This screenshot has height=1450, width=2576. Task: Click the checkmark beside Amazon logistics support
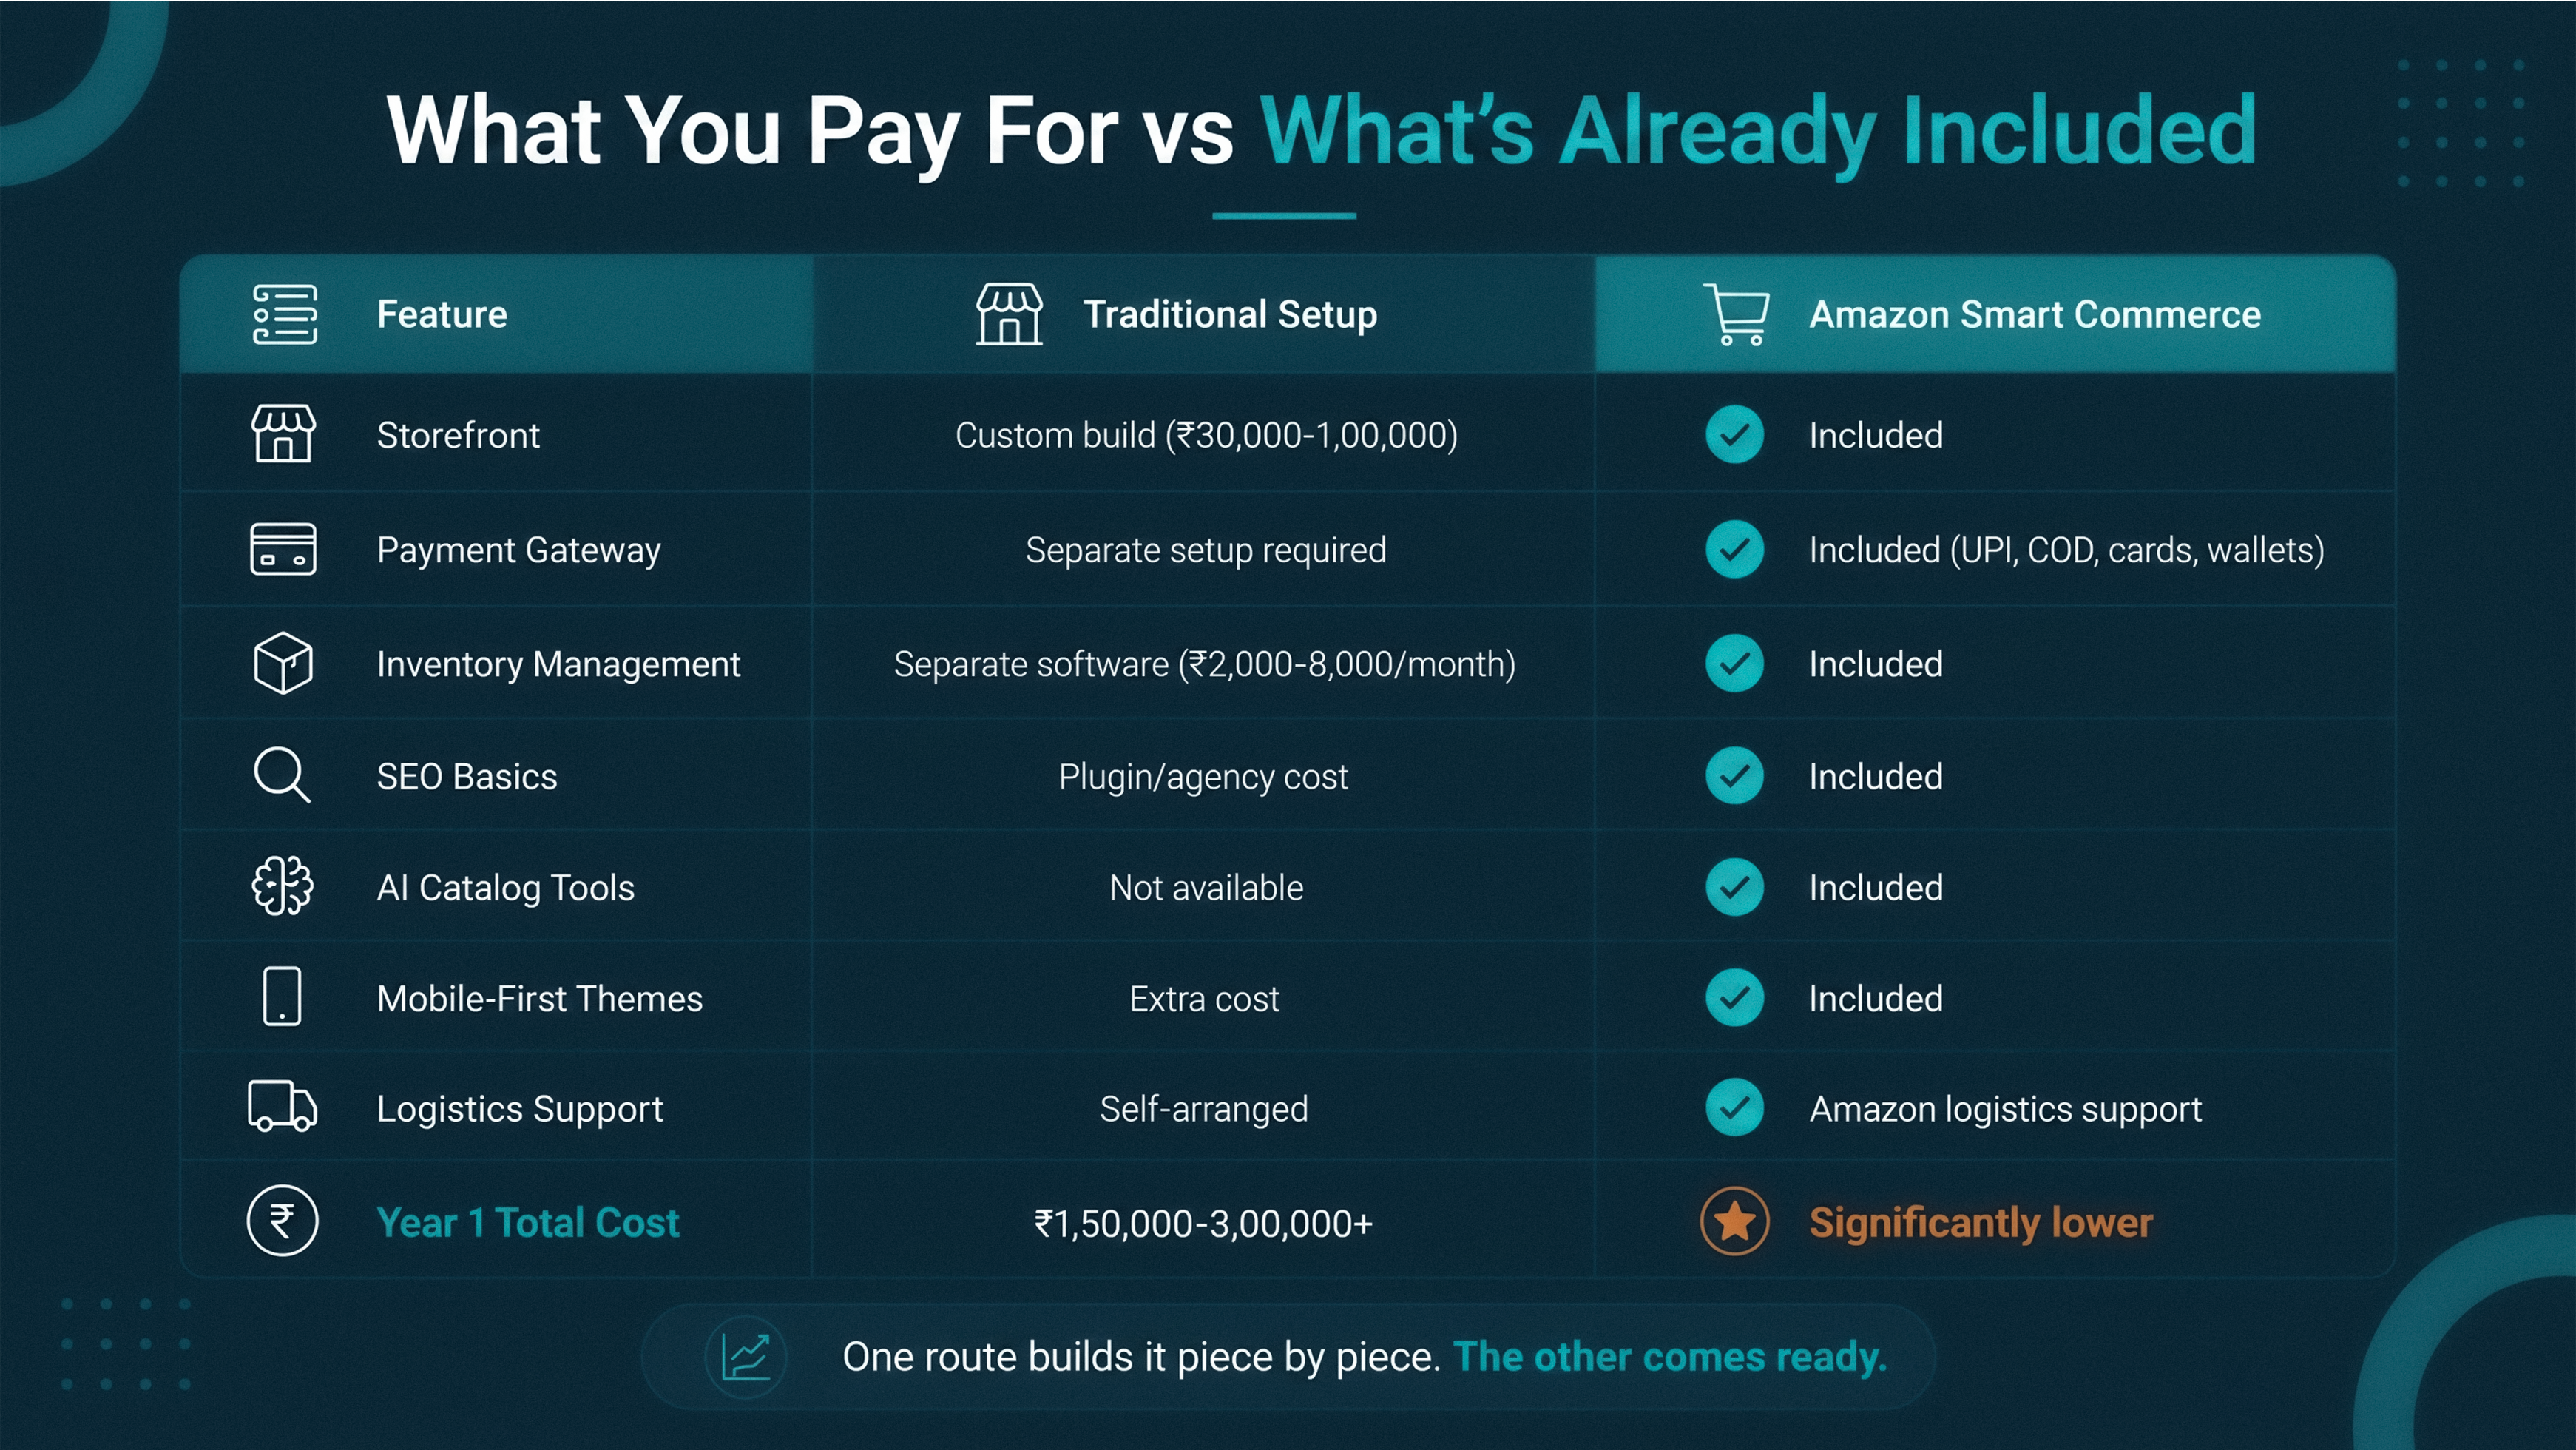click(1735, 1108)
